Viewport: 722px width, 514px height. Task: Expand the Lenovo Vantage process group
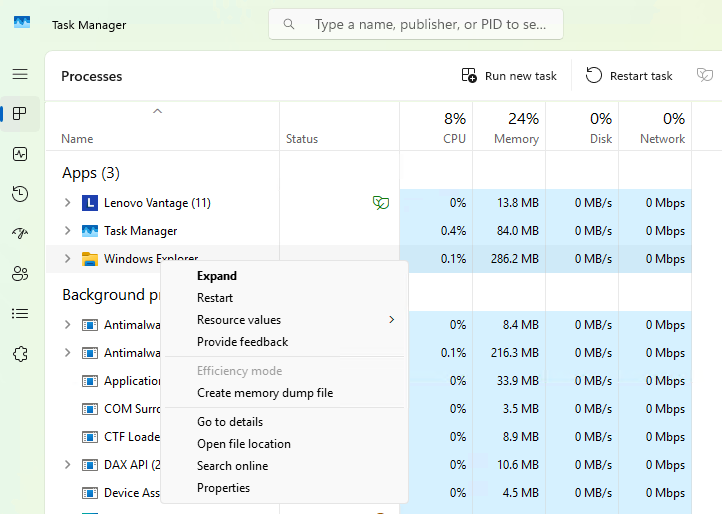point(68,203)
